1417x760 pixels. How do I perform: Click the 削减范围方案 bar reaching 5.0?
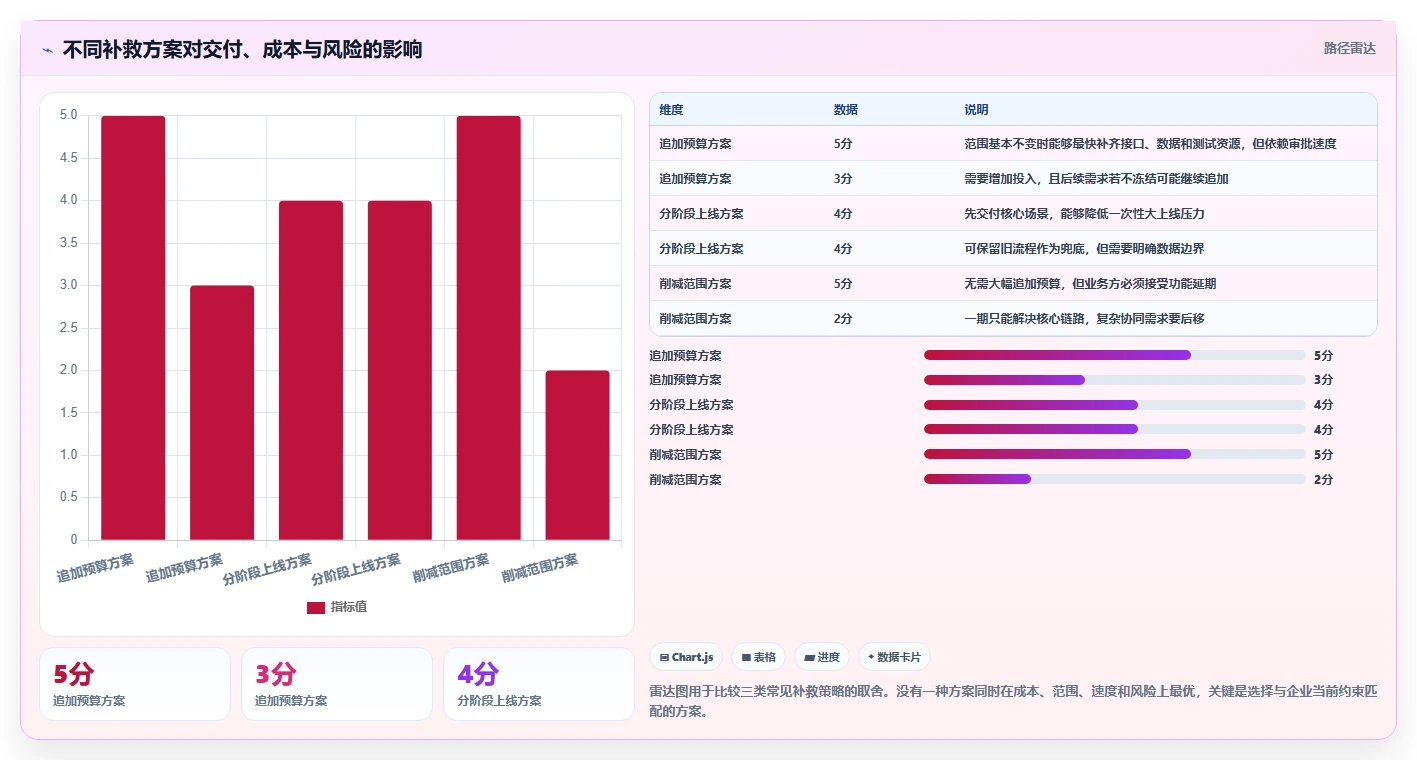[x=489, y=328]
